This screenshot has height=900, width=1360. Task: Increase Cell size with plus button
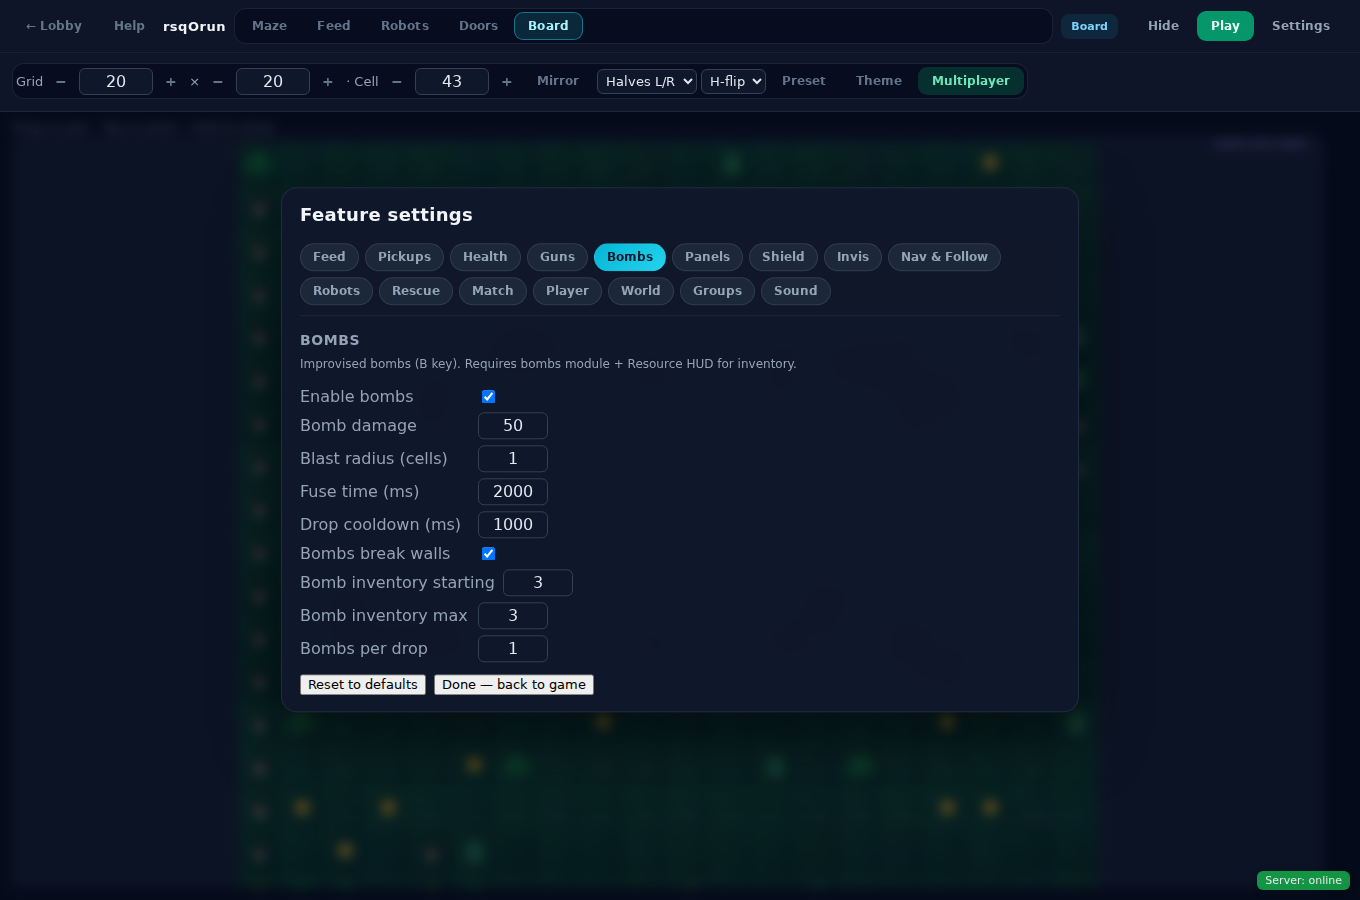point(507,82)
